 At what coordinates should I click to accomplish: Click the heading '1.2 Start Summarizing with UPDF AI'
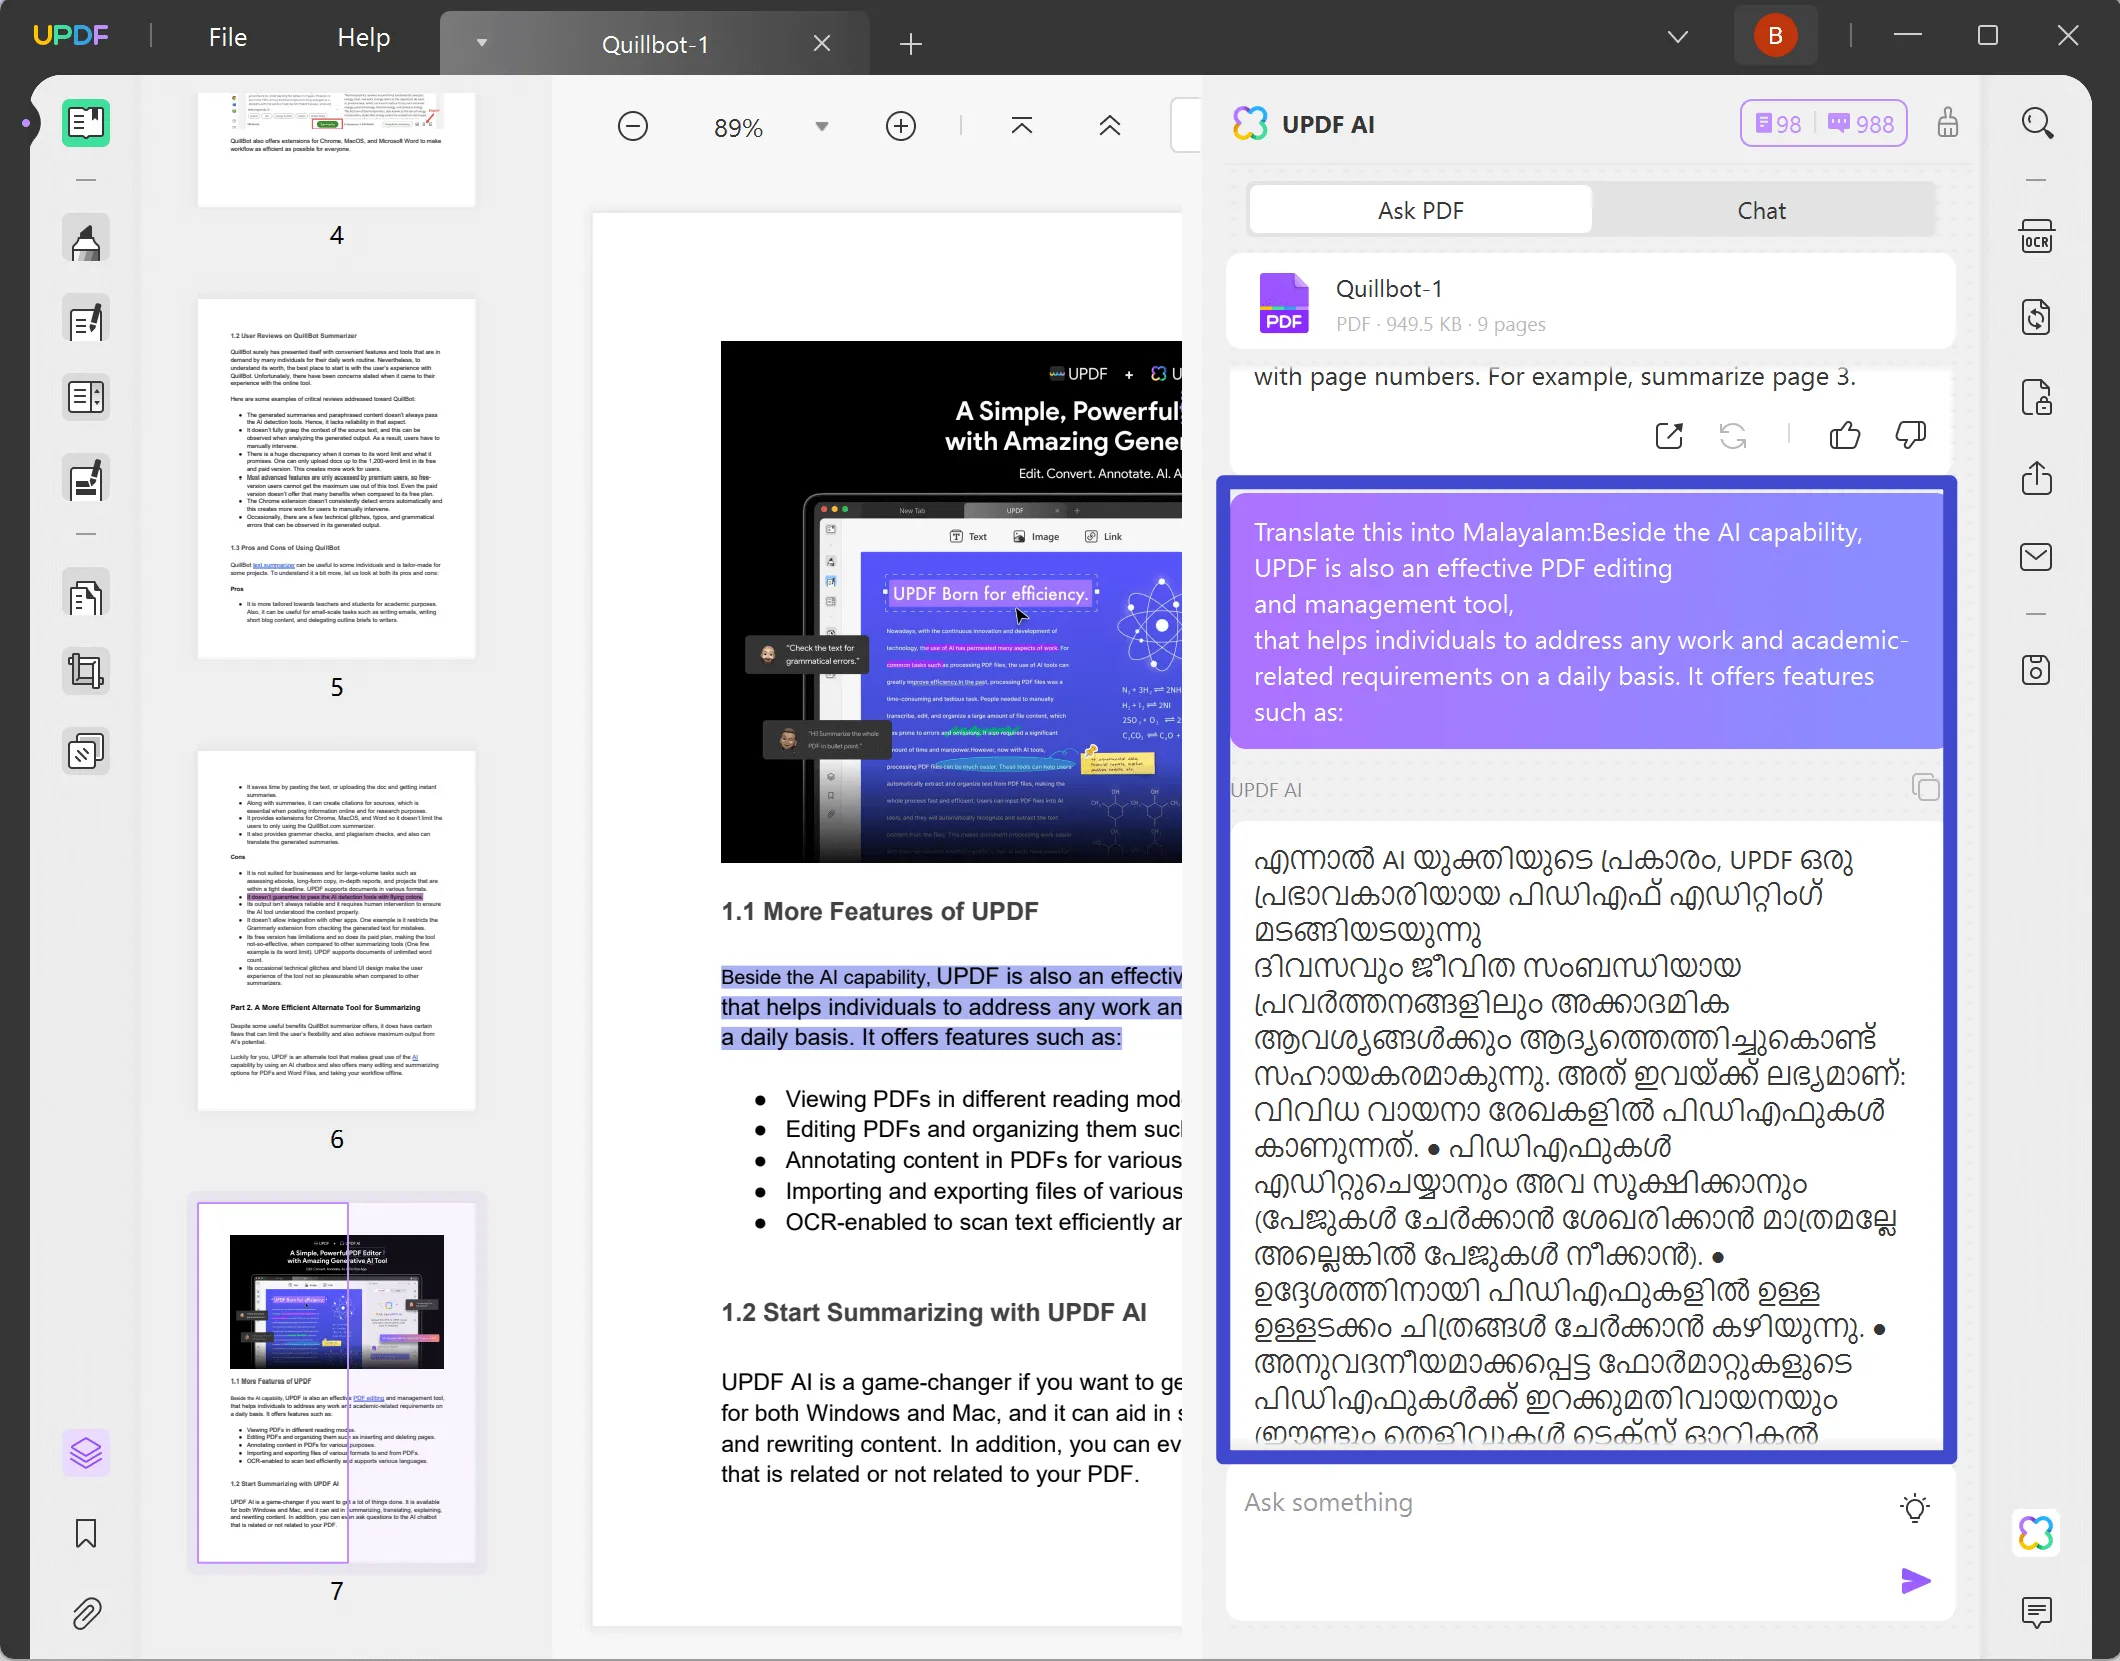[934, 1312]
